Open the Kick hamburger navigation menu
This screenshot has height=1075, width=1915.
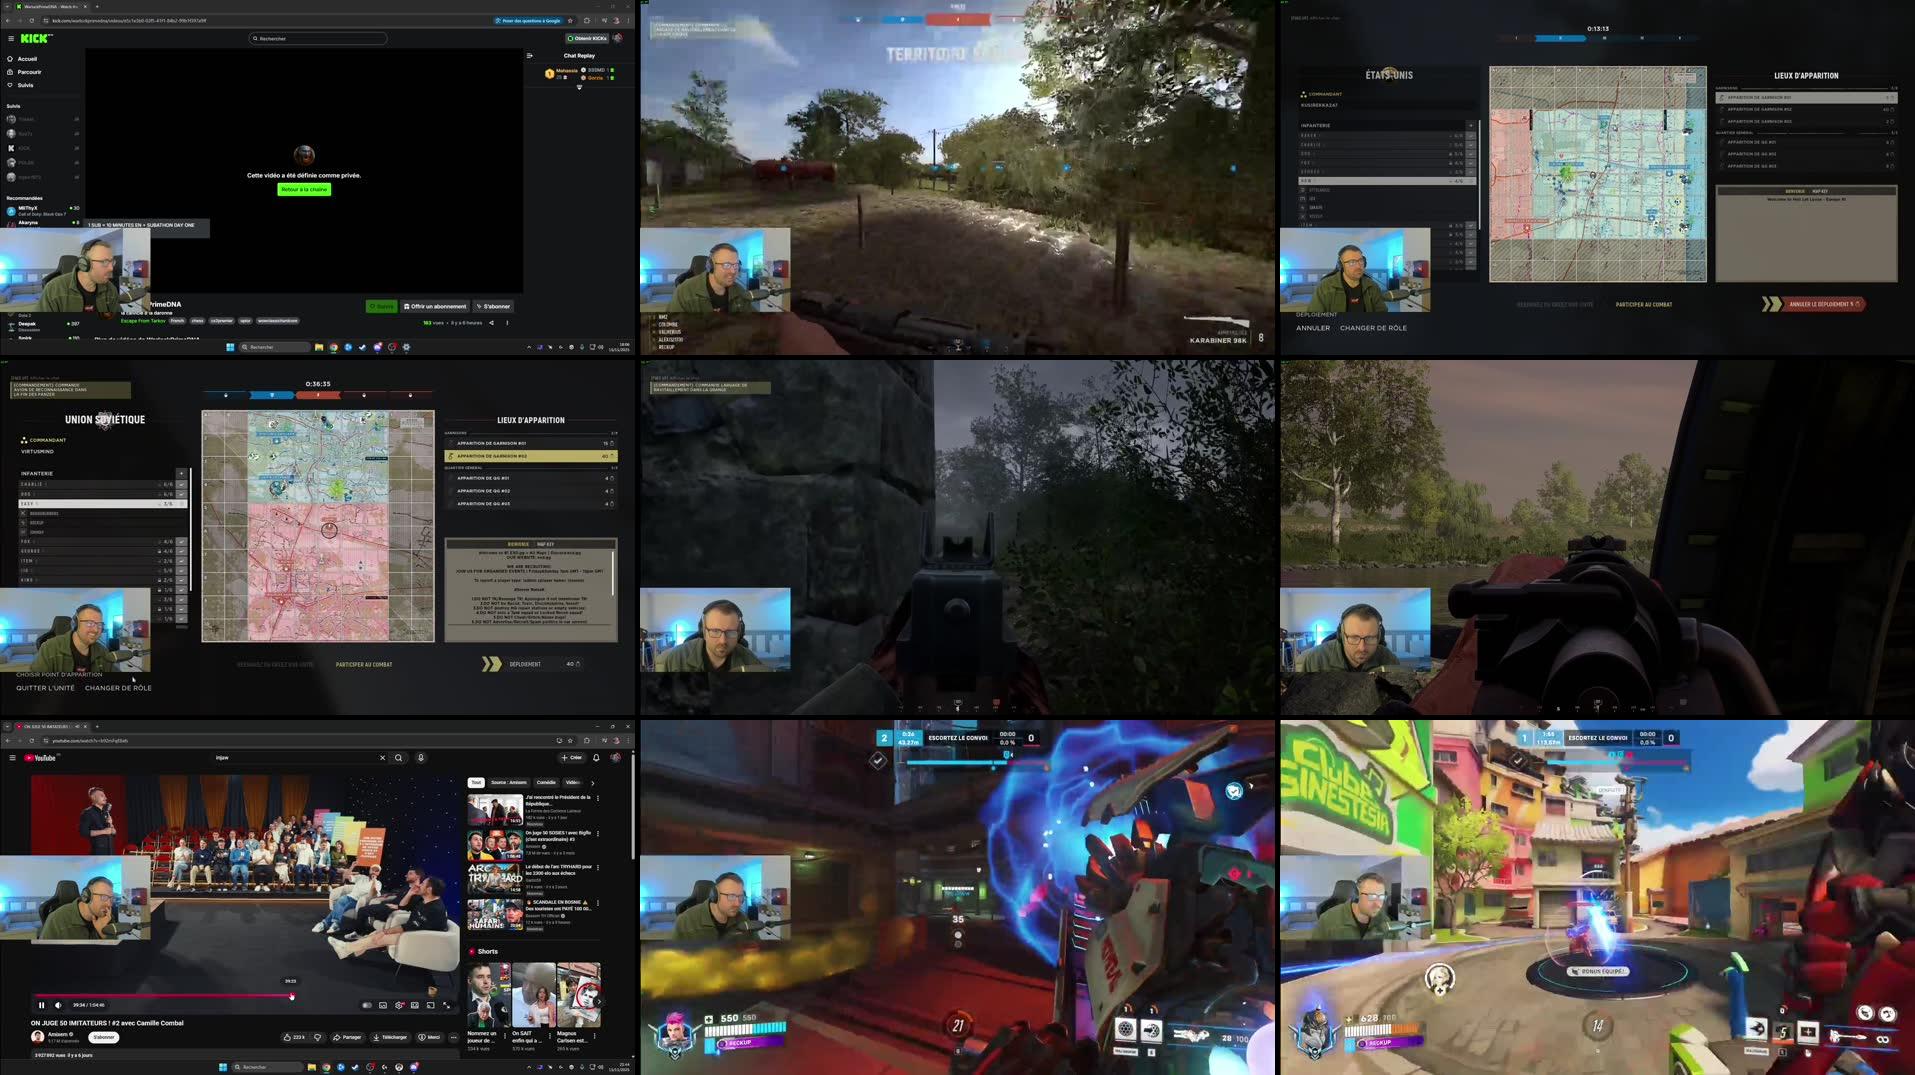(11, 39)
